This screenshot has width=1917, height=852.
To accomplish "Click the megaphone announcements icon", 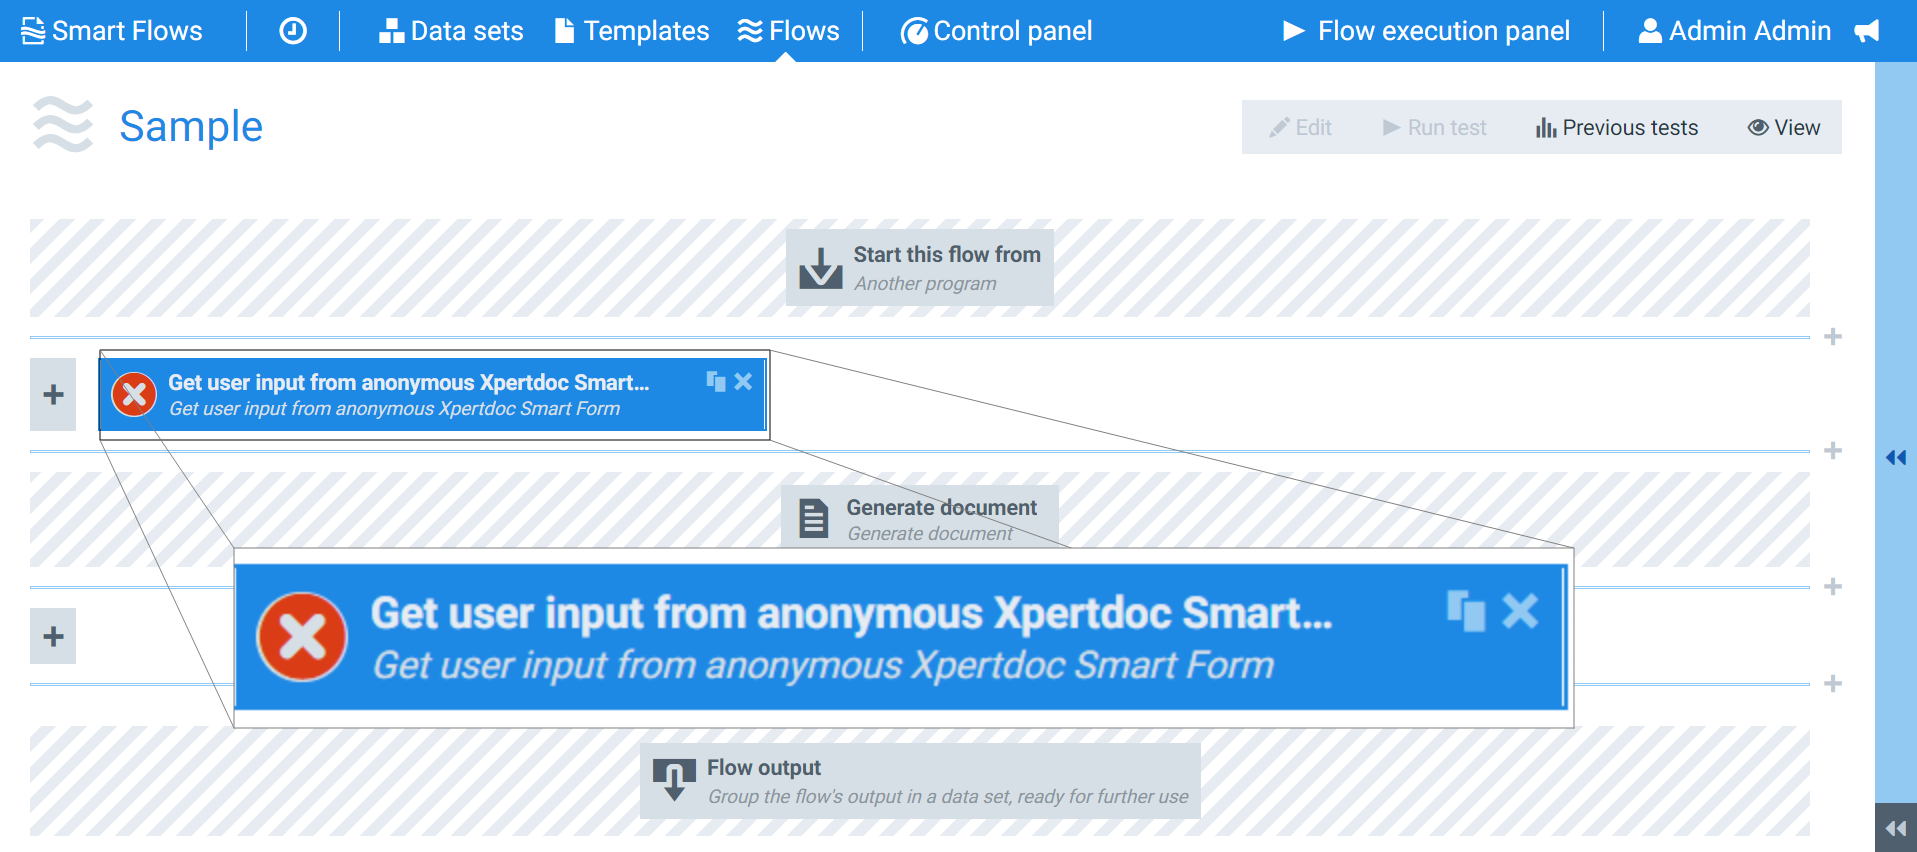I will [x=1866, y=31].
